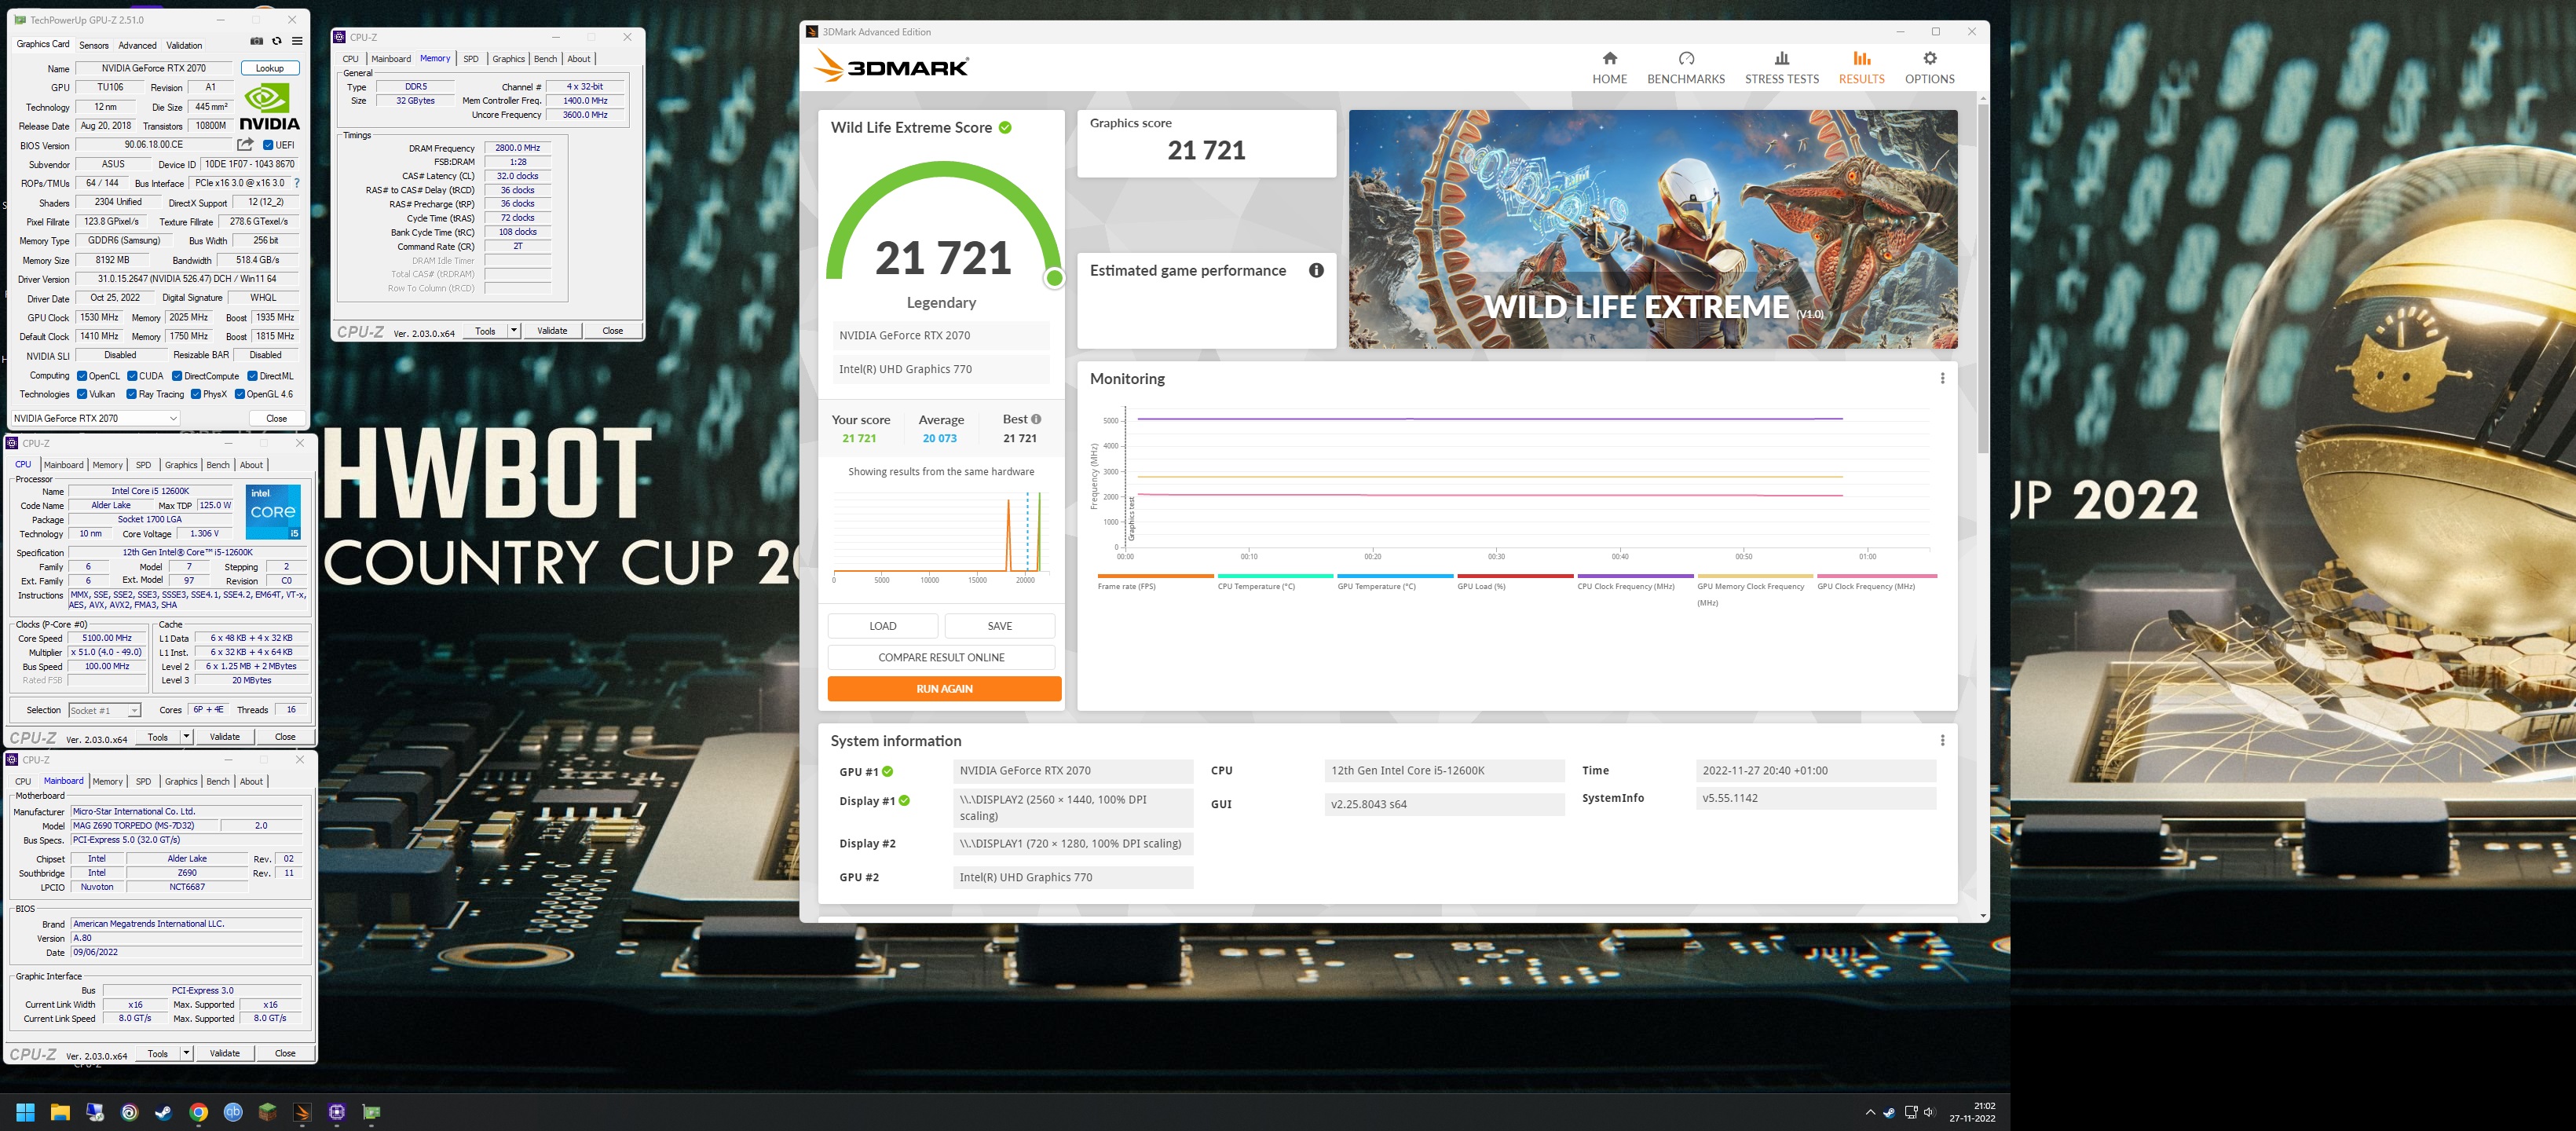Click RUN AGAIN in 3DMark
The image size is (2576, 1131).
click(944, 688)
